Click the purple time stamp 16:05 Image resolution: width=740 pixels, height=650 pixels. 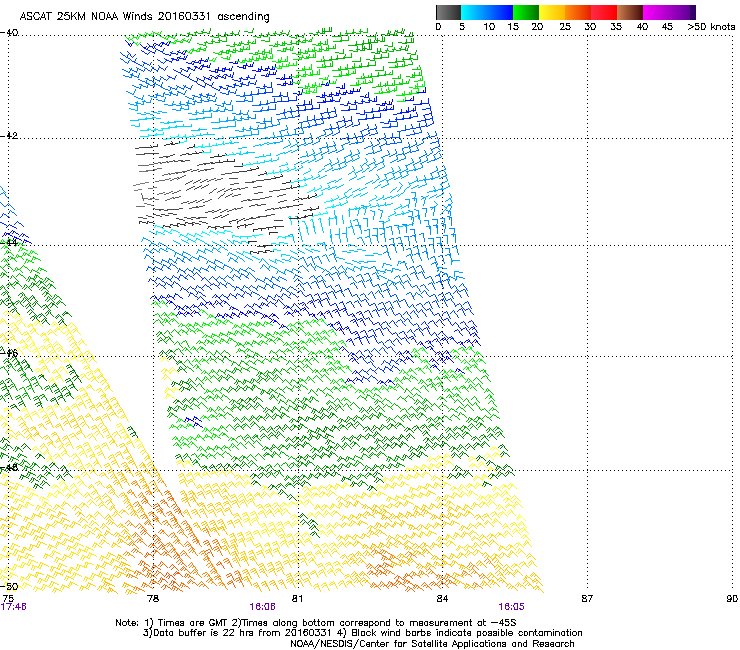(511, 607)
